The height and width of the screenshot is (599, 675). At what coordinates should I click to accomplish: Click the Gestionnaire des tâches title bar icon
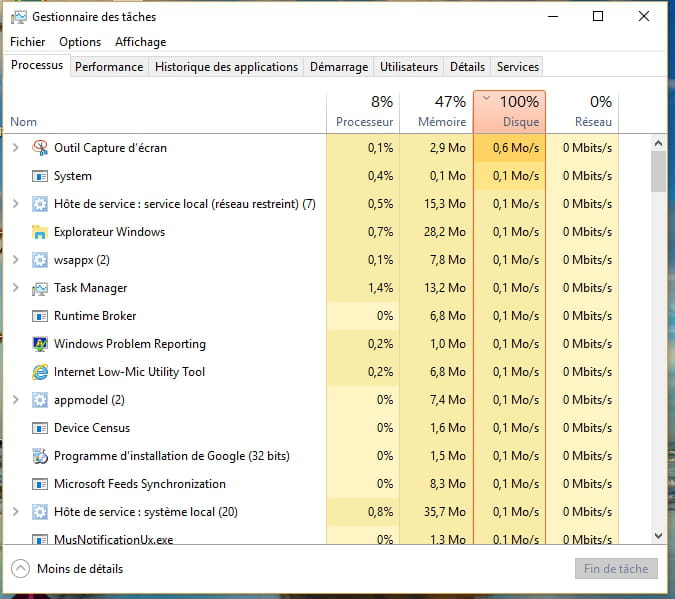pyautogui.click(x=19, y=17)
